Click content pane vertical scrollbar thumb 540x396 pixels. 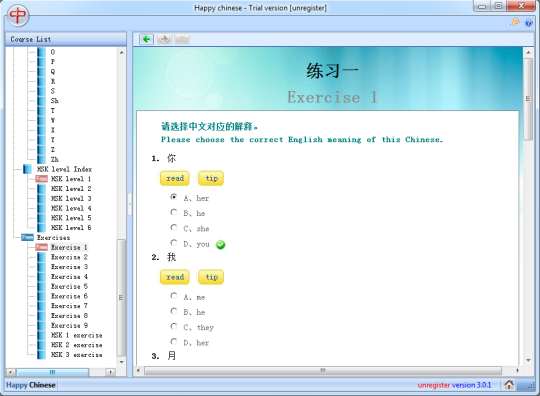coord(528,99)
